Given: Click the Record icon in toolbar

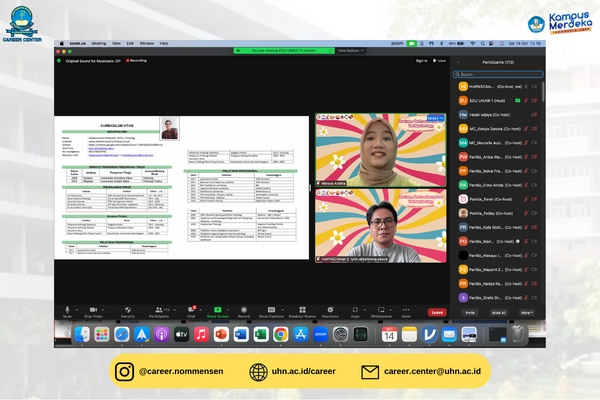Looking at the screenshot, I should pos(246,307).
